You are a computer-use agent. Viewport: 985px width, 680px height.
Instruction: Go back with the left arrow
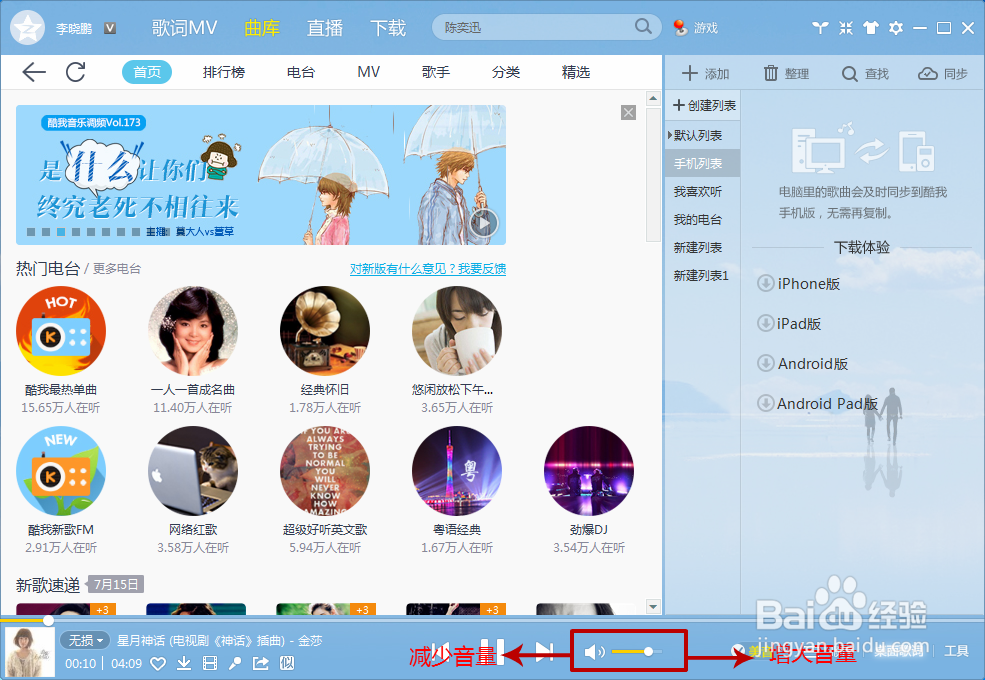(34, 72)
